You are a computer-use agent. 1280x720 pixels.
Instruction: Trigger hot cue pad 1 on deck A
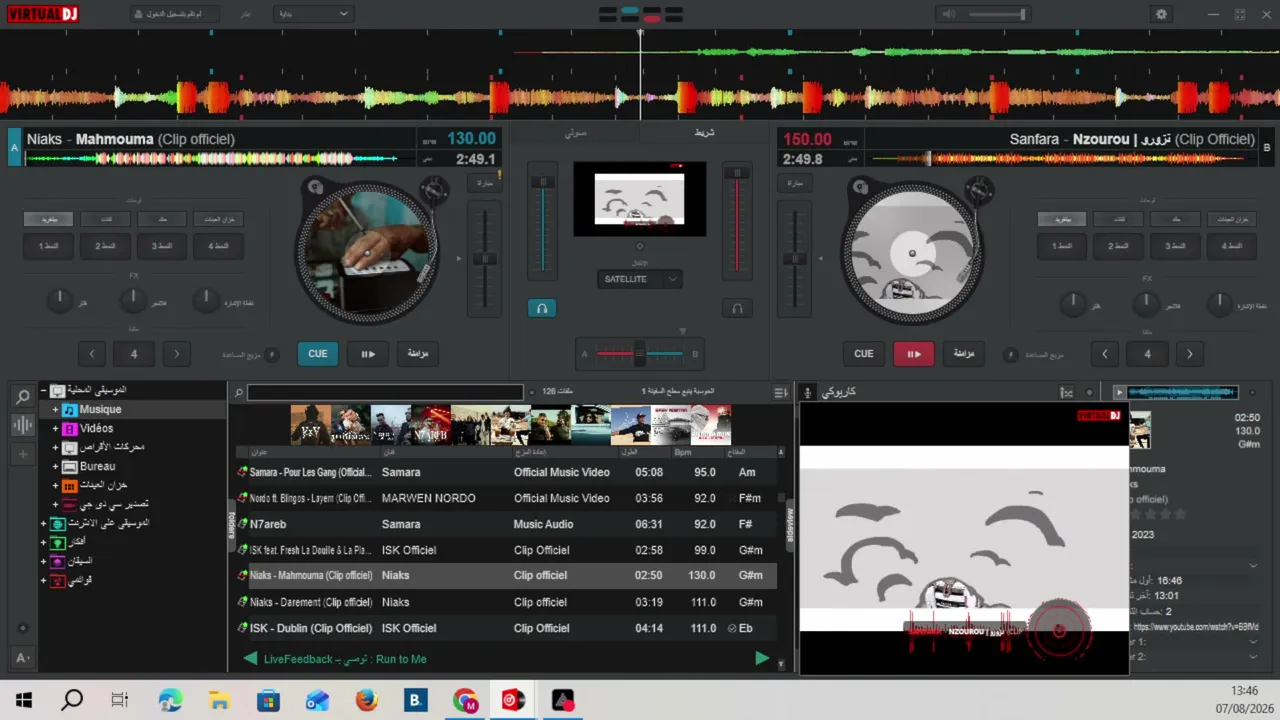[48, 245]
